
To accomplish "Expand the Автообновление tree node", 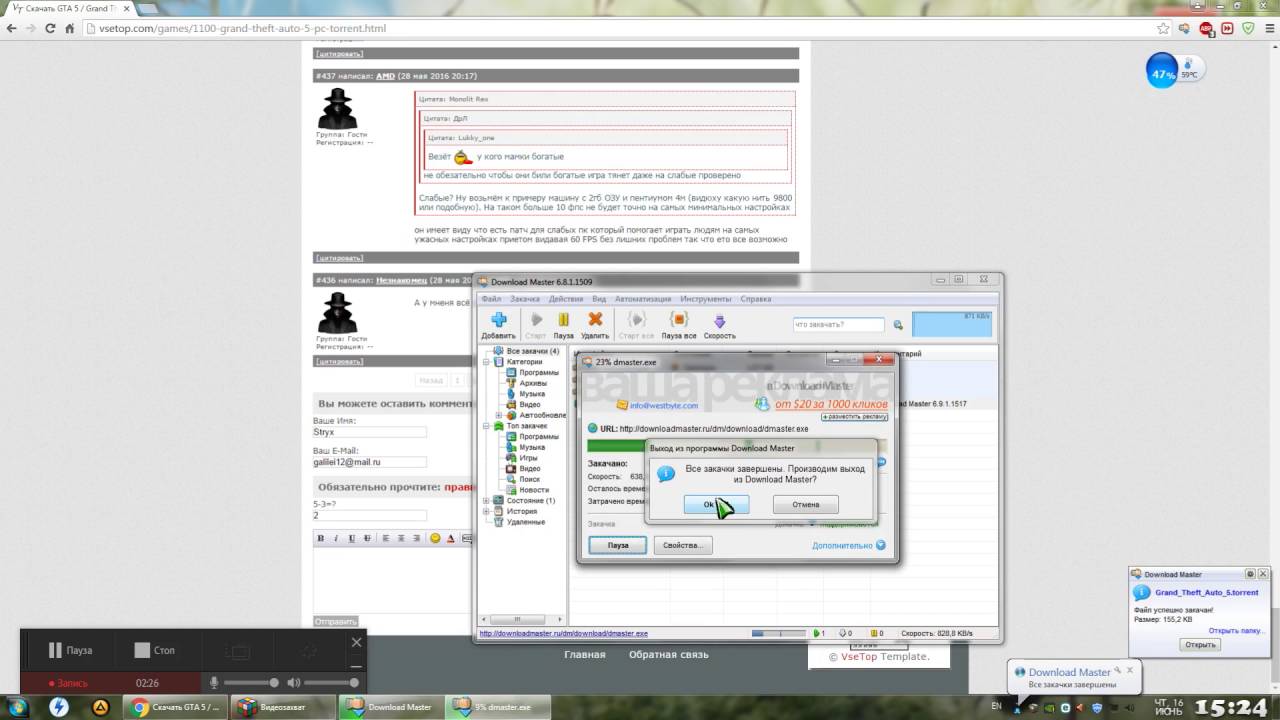I will coord(498,415).
